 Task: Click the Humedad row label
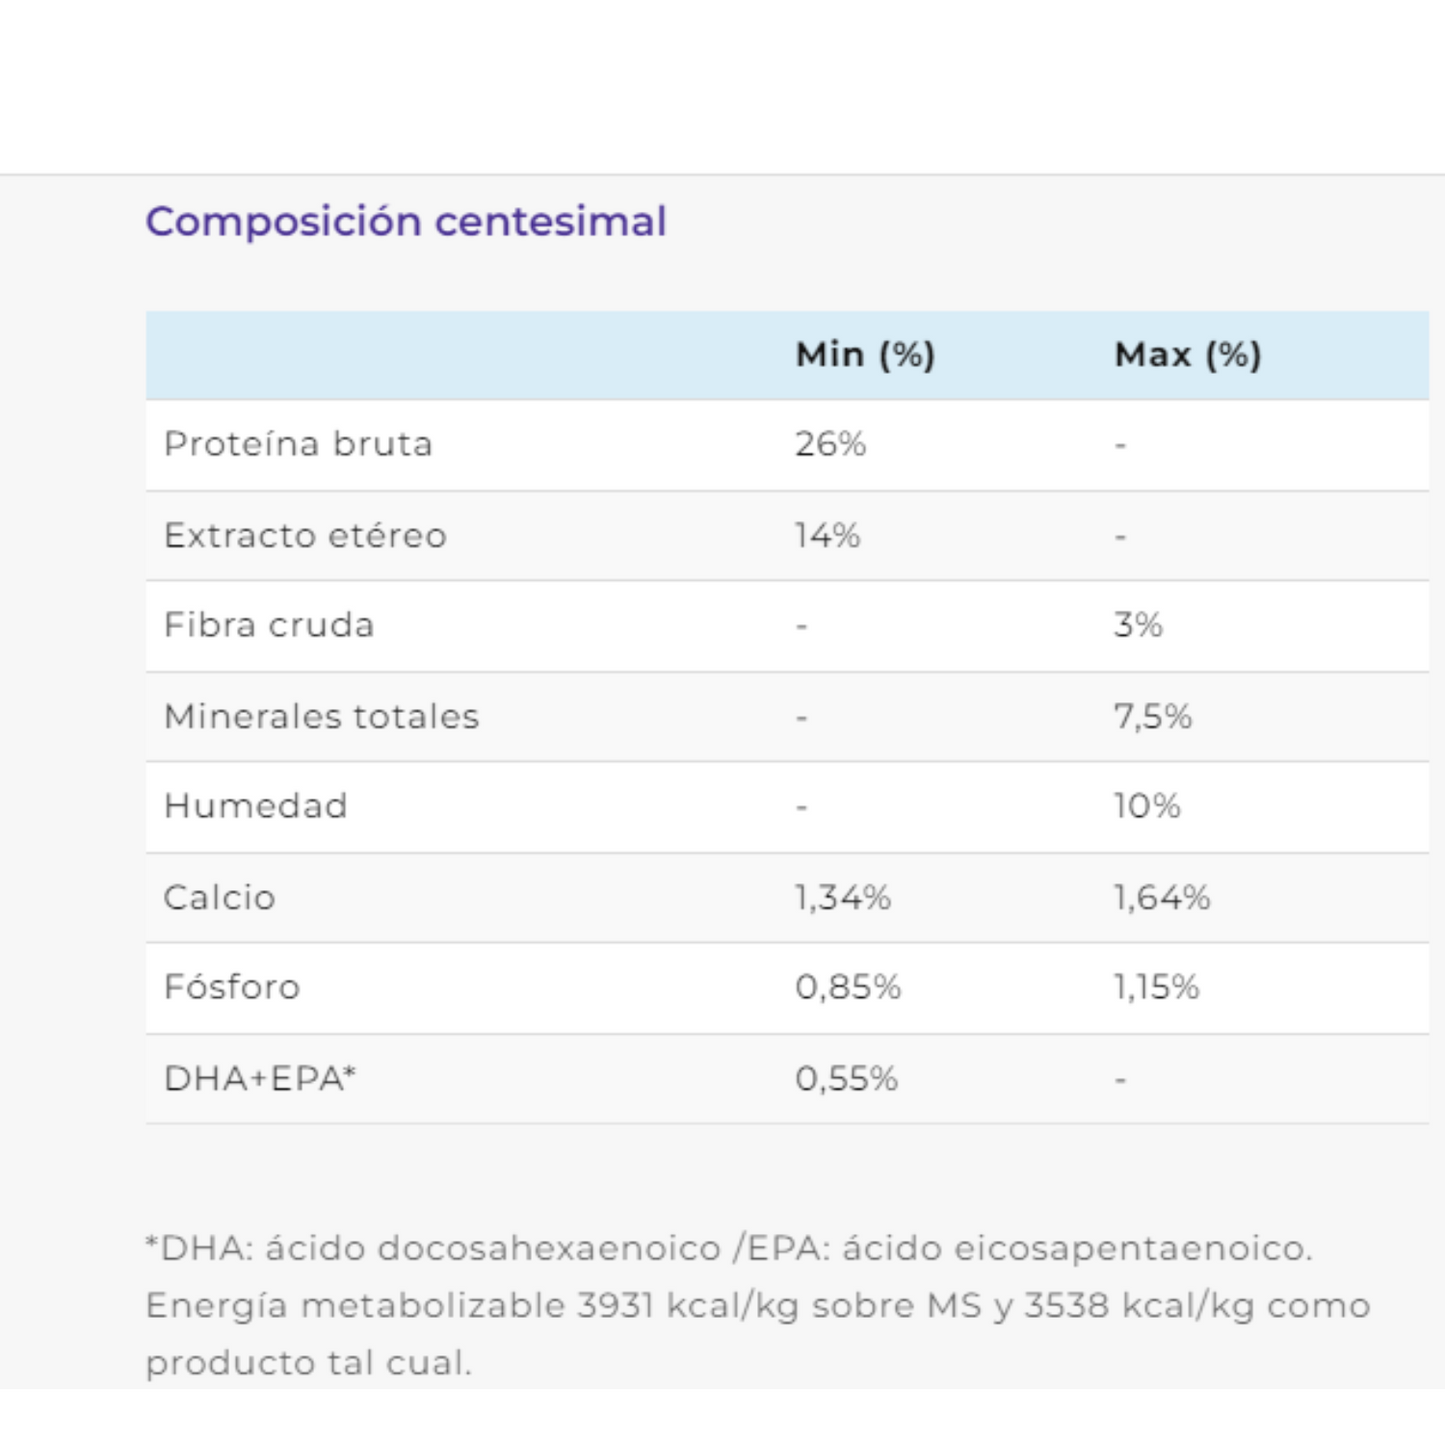coord(255,806)
